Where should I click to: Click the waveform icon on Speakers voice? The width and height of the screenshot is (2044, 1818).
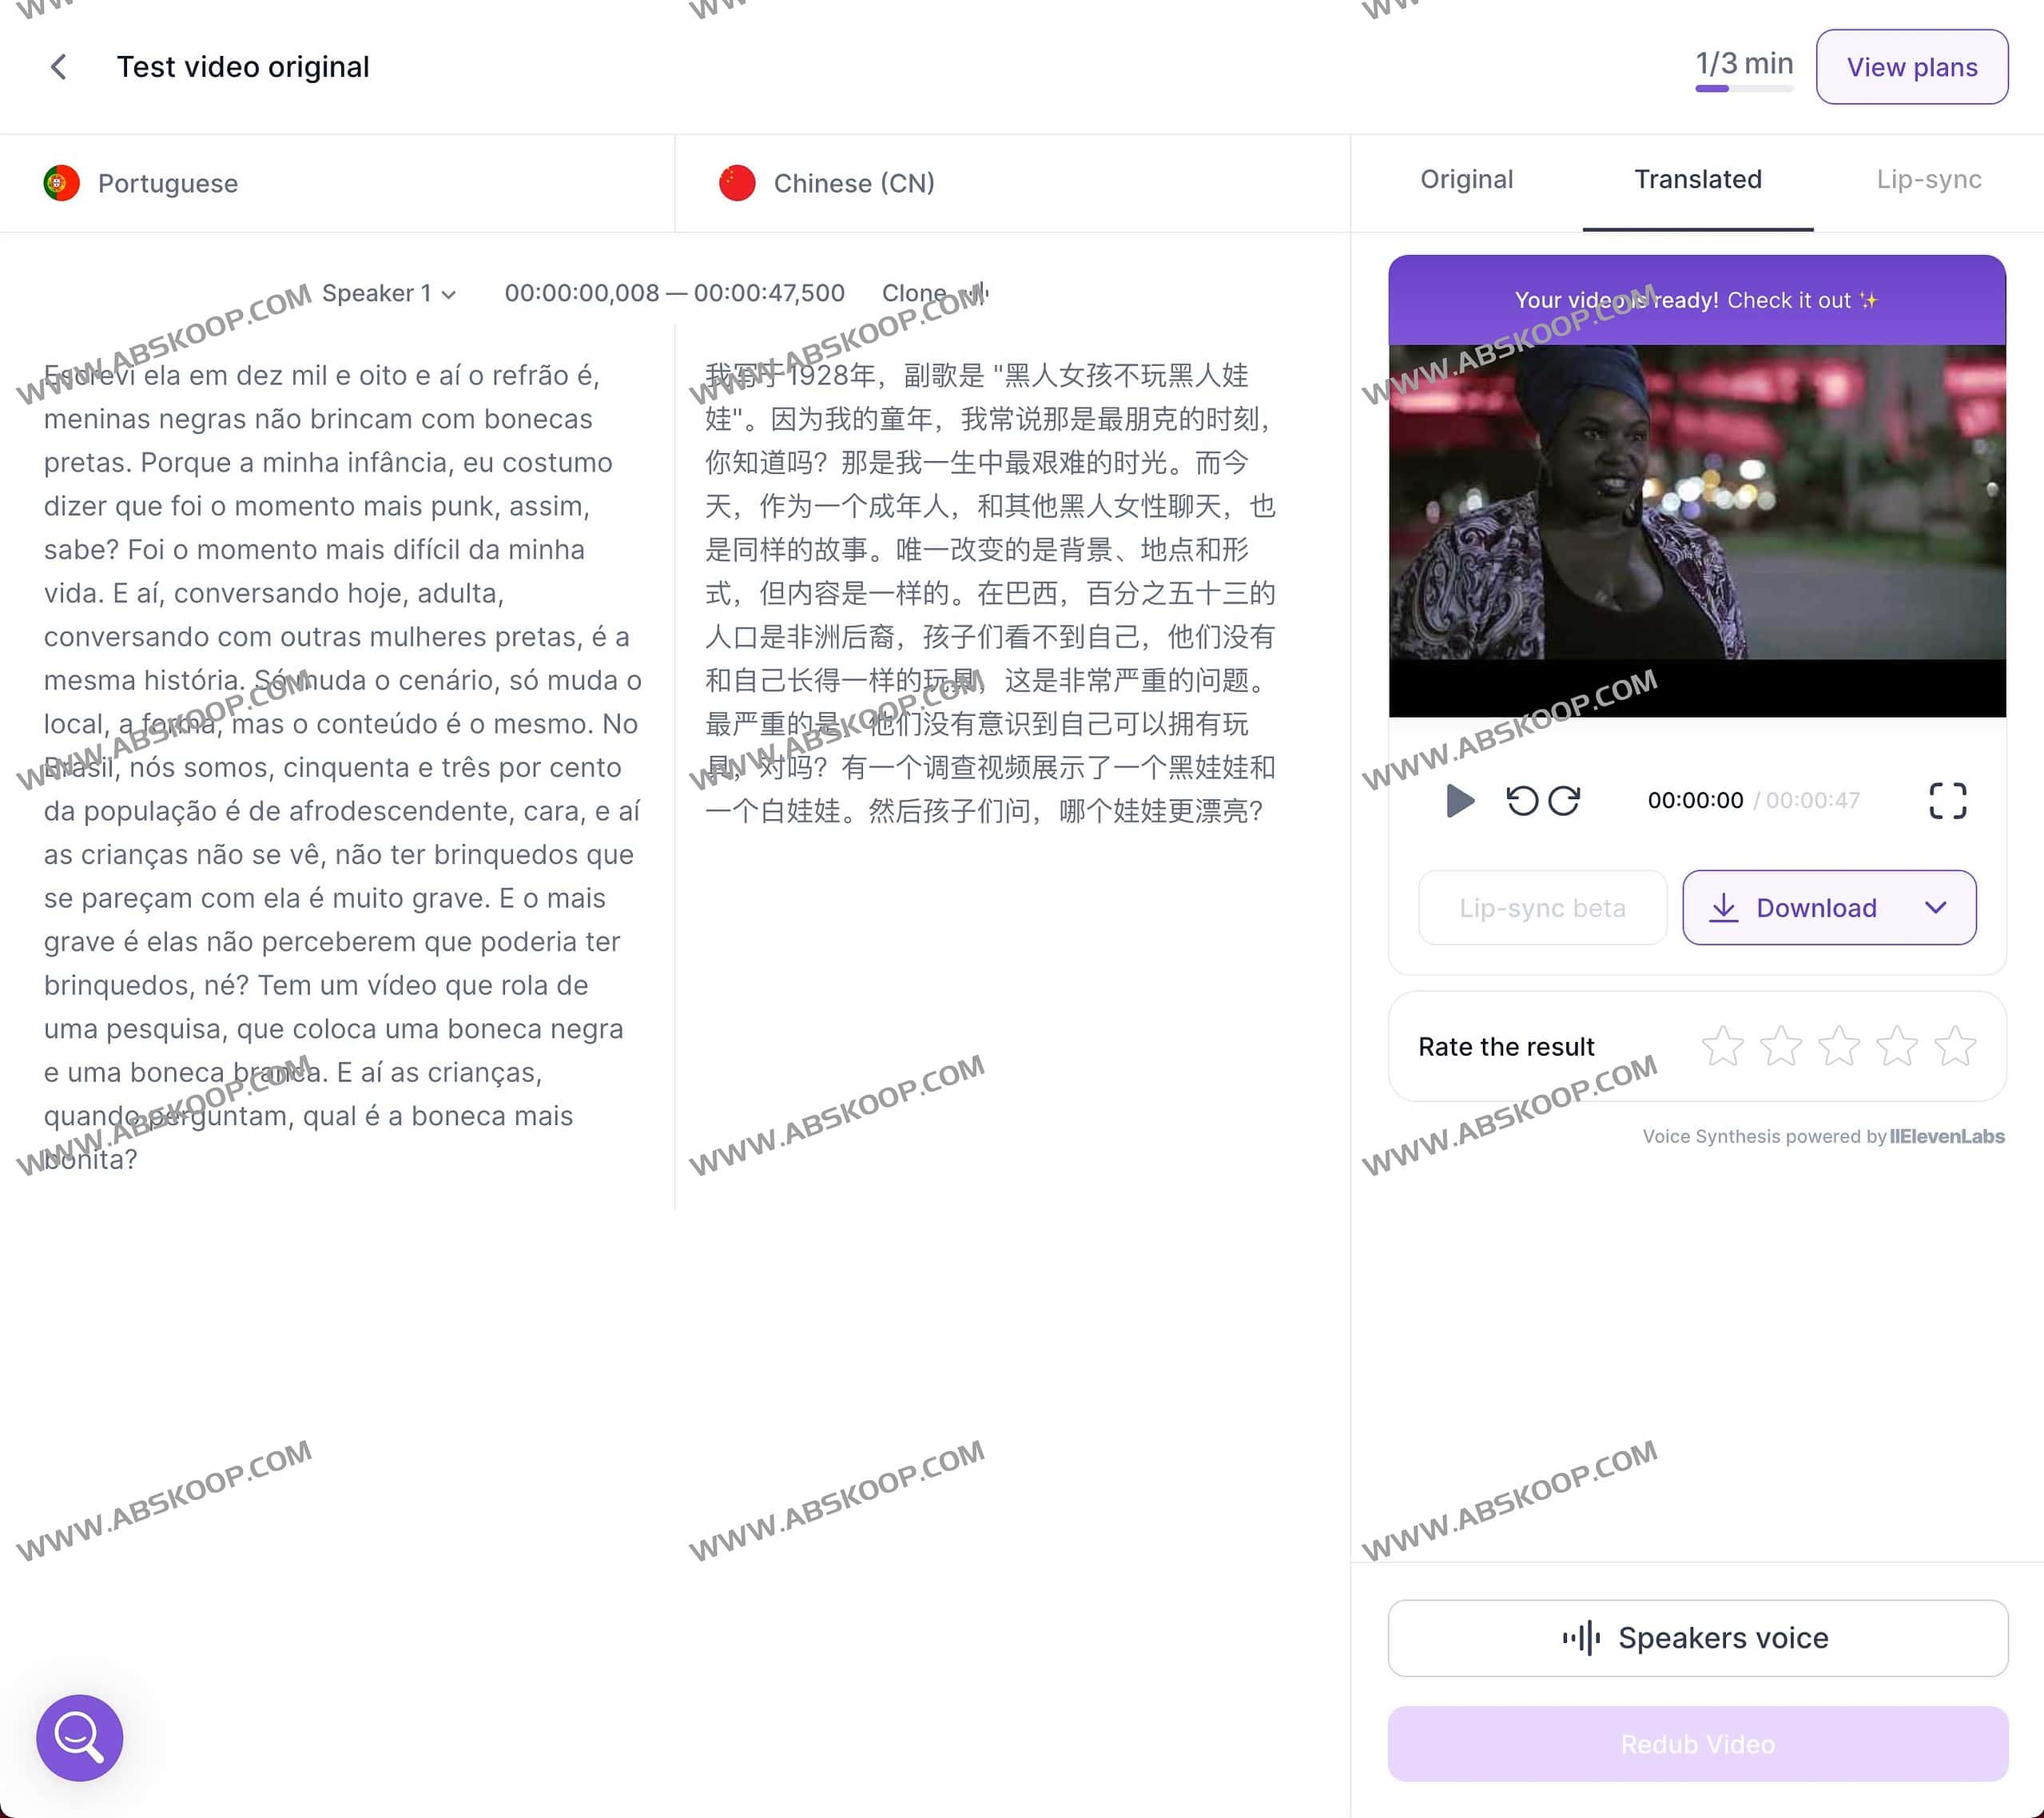1583,1637
